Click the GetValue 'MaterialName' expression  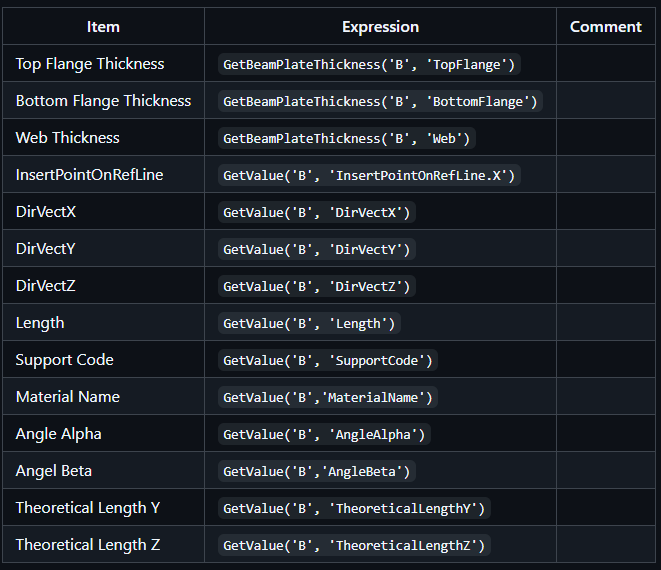(x=328, y=398)
